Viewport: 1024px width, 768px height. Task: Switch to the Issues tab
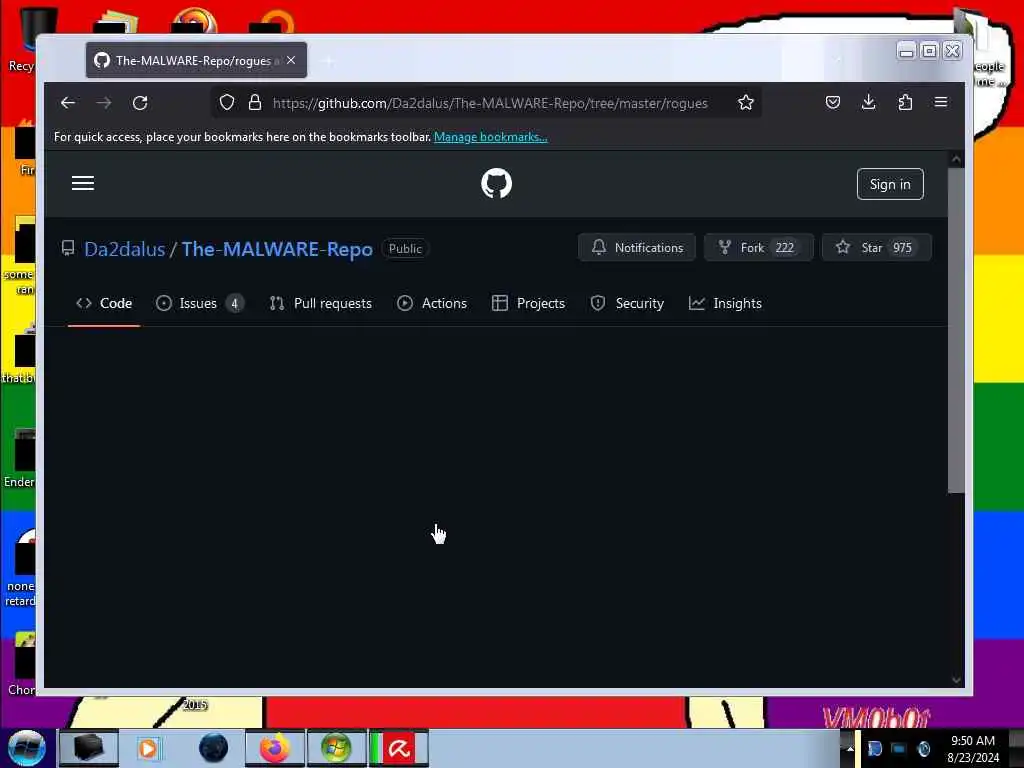tap(200, 303)
